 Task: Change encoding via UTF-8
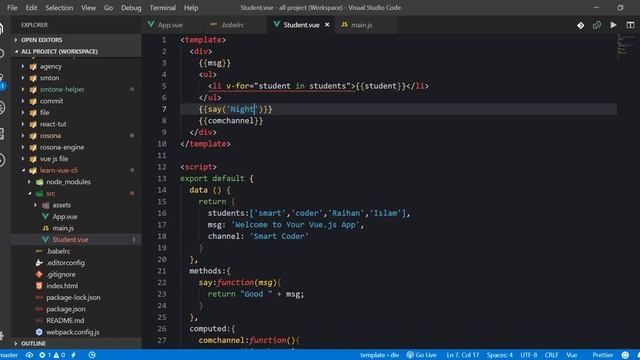tap(529, 355)
